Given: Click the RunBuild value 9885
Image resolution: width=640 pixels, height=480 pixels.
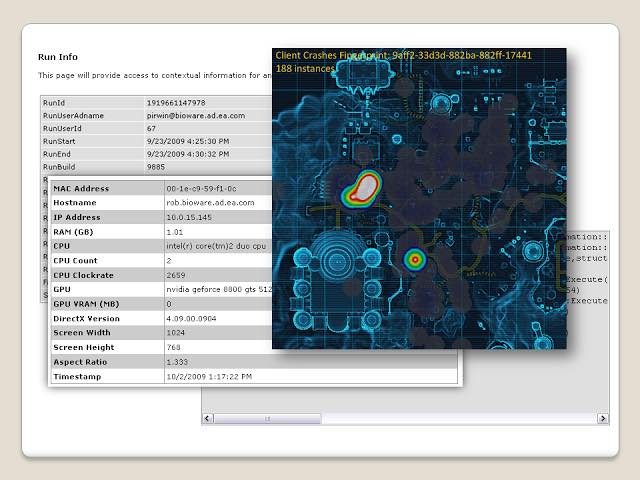Looking at the screenshot, I should (x=156, y=167).
